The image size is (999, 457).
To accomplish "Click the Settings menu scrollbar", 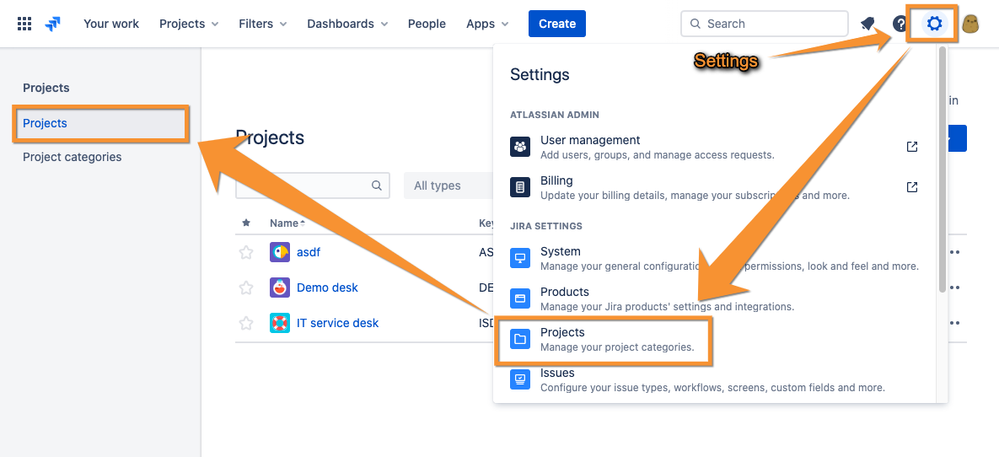I will [942, 169].
